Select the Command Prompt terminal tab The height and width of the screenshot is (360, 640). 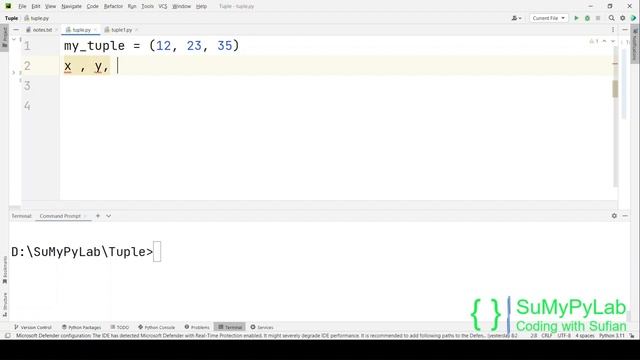pos(60,216)
